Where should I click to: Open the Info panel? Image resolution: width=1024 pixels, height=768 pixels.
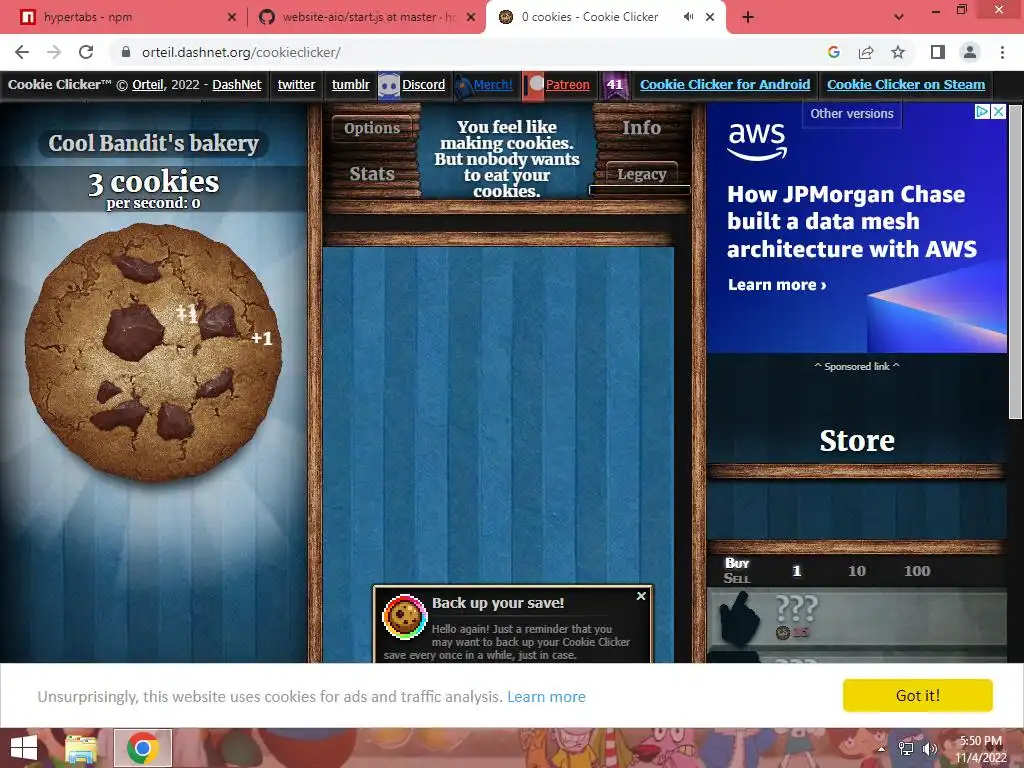[641, 128]
